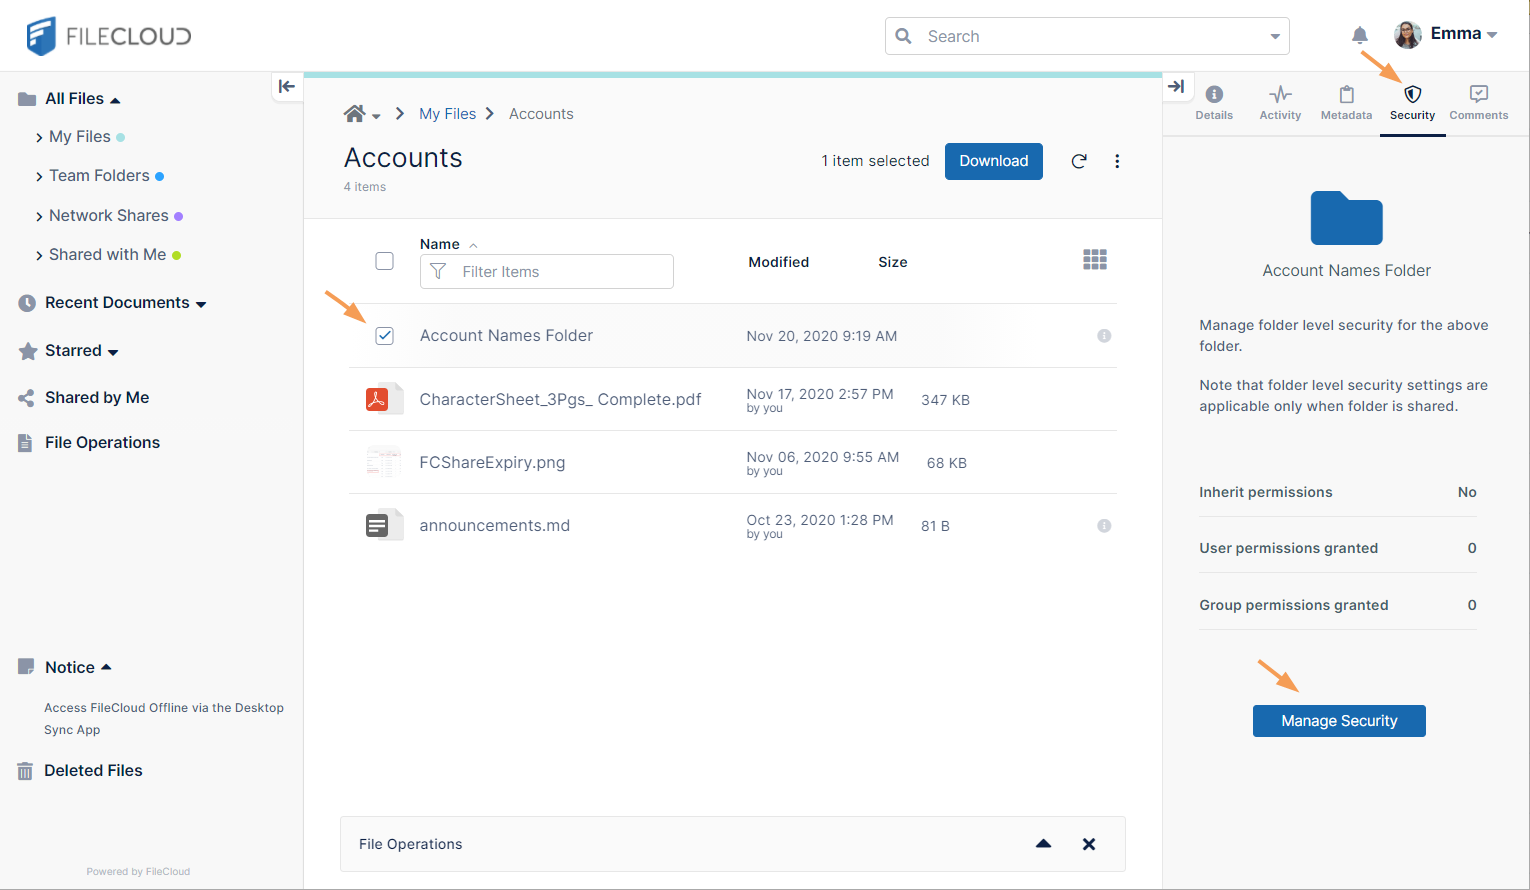Collapse the right details panel

tap(1176, 86)
